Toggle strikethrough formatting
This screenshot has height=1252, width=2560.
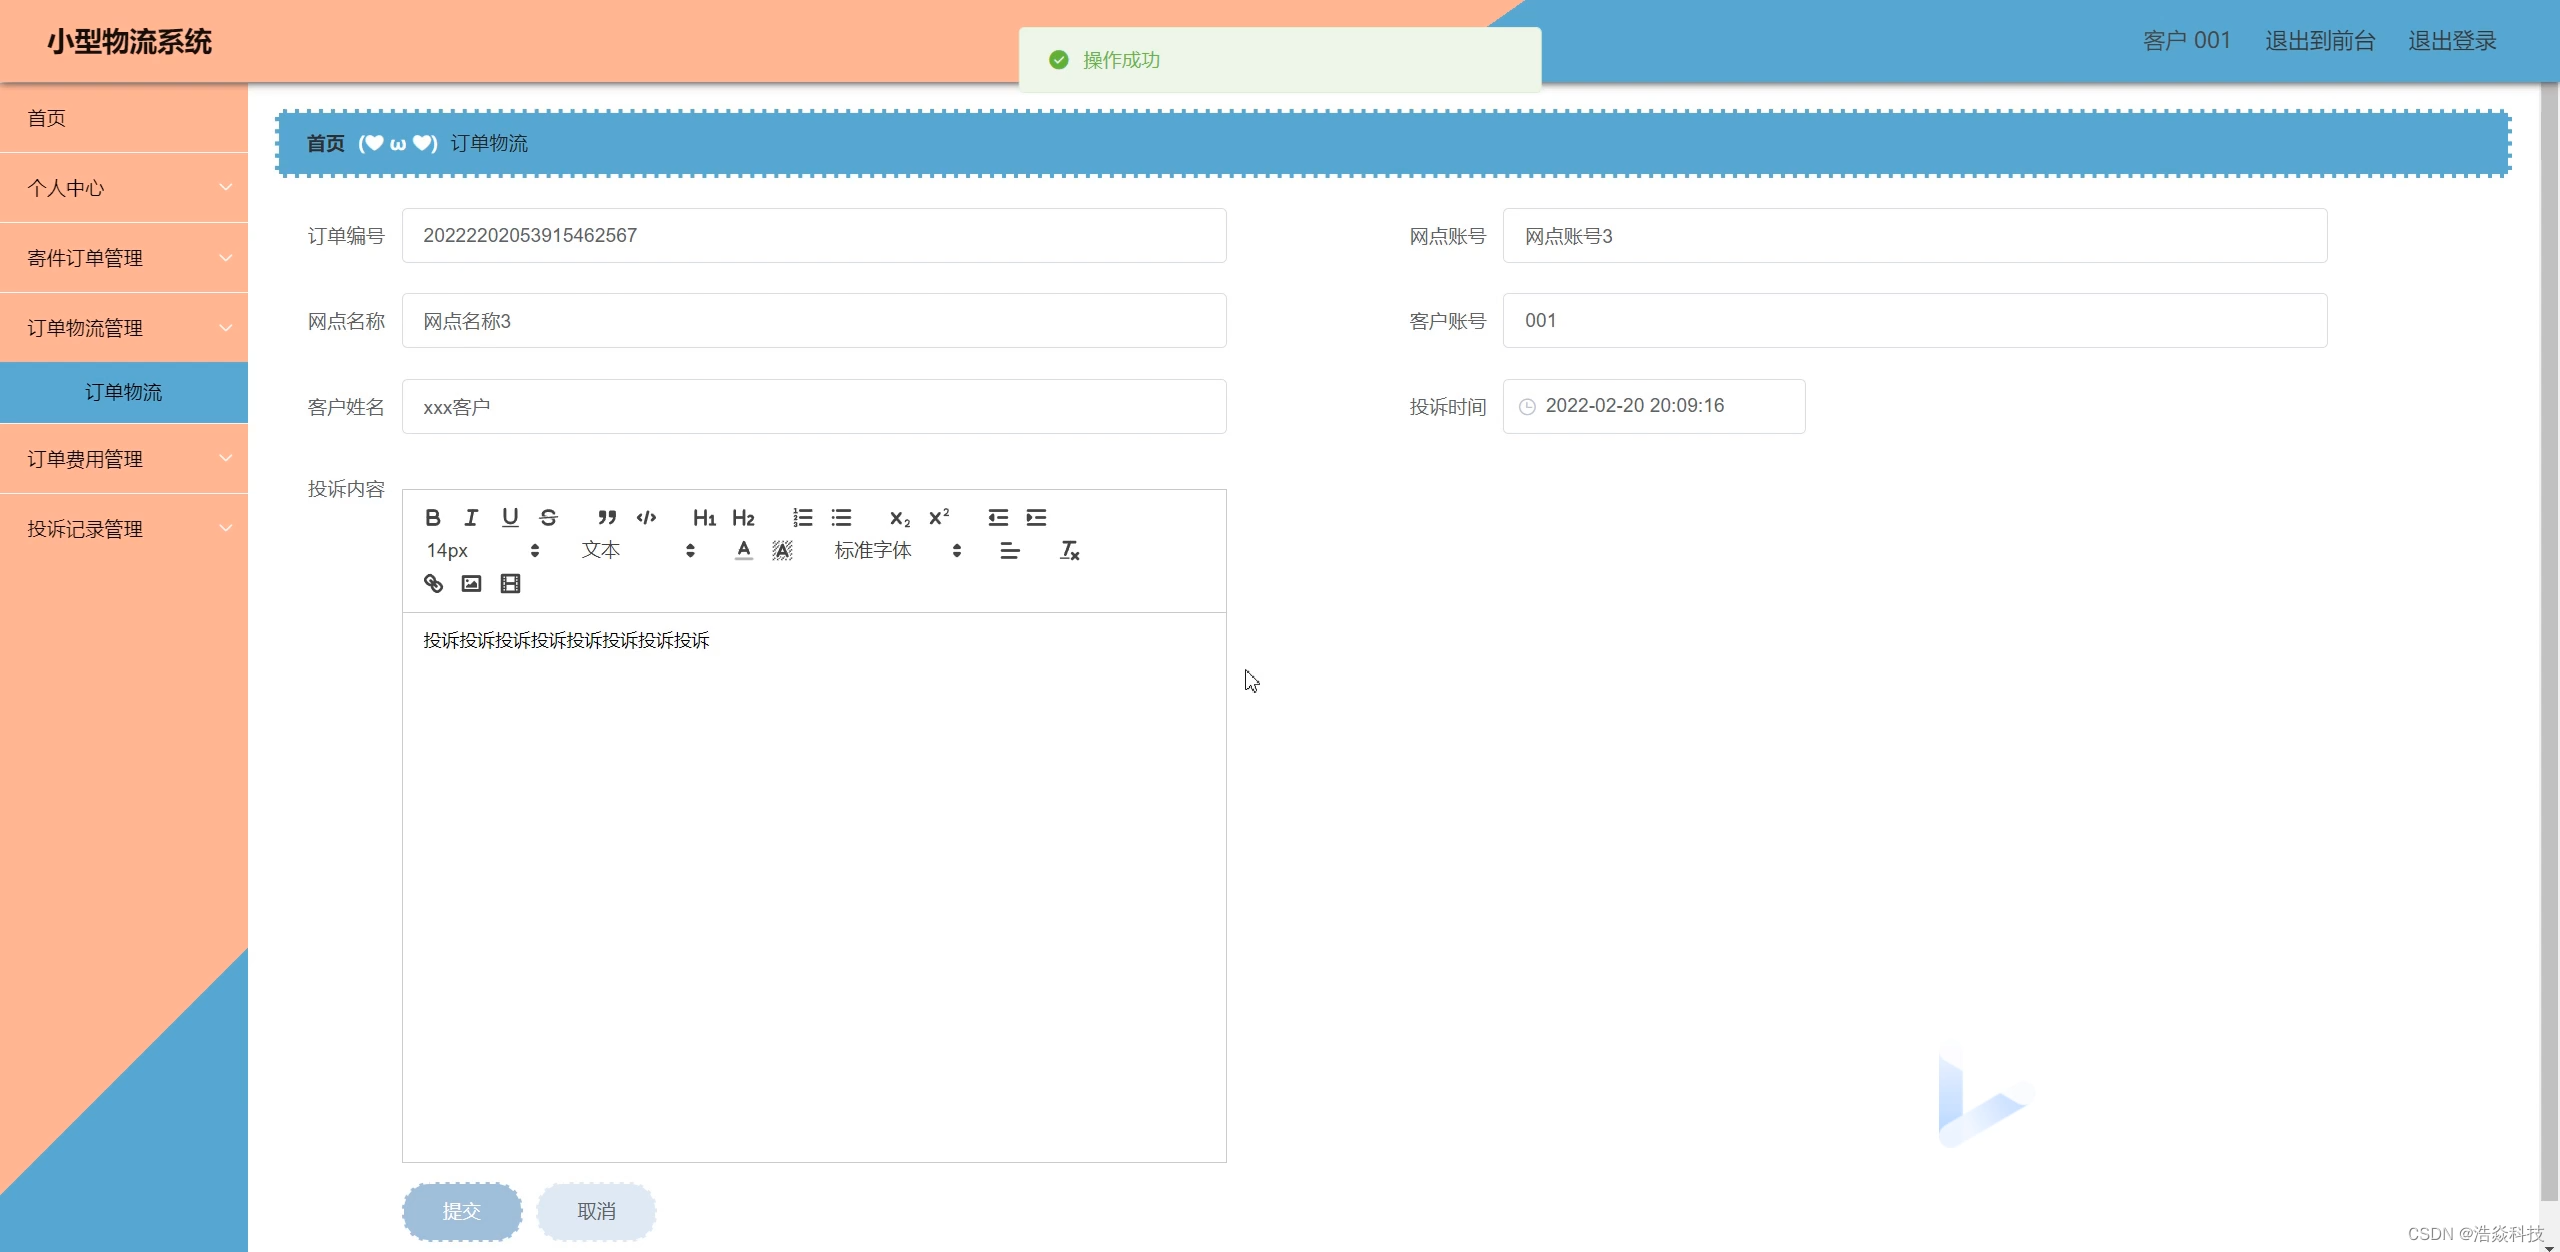(x=548, y=517)
